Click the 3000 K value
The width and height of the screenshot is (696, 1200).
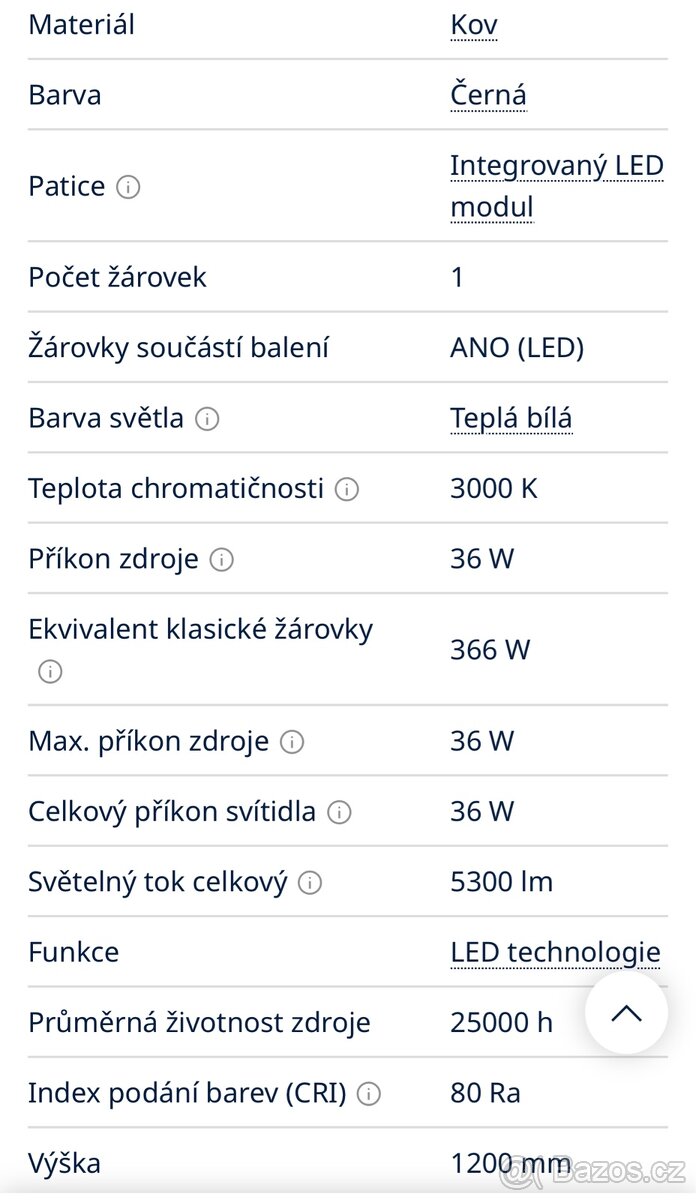point(494,489)
